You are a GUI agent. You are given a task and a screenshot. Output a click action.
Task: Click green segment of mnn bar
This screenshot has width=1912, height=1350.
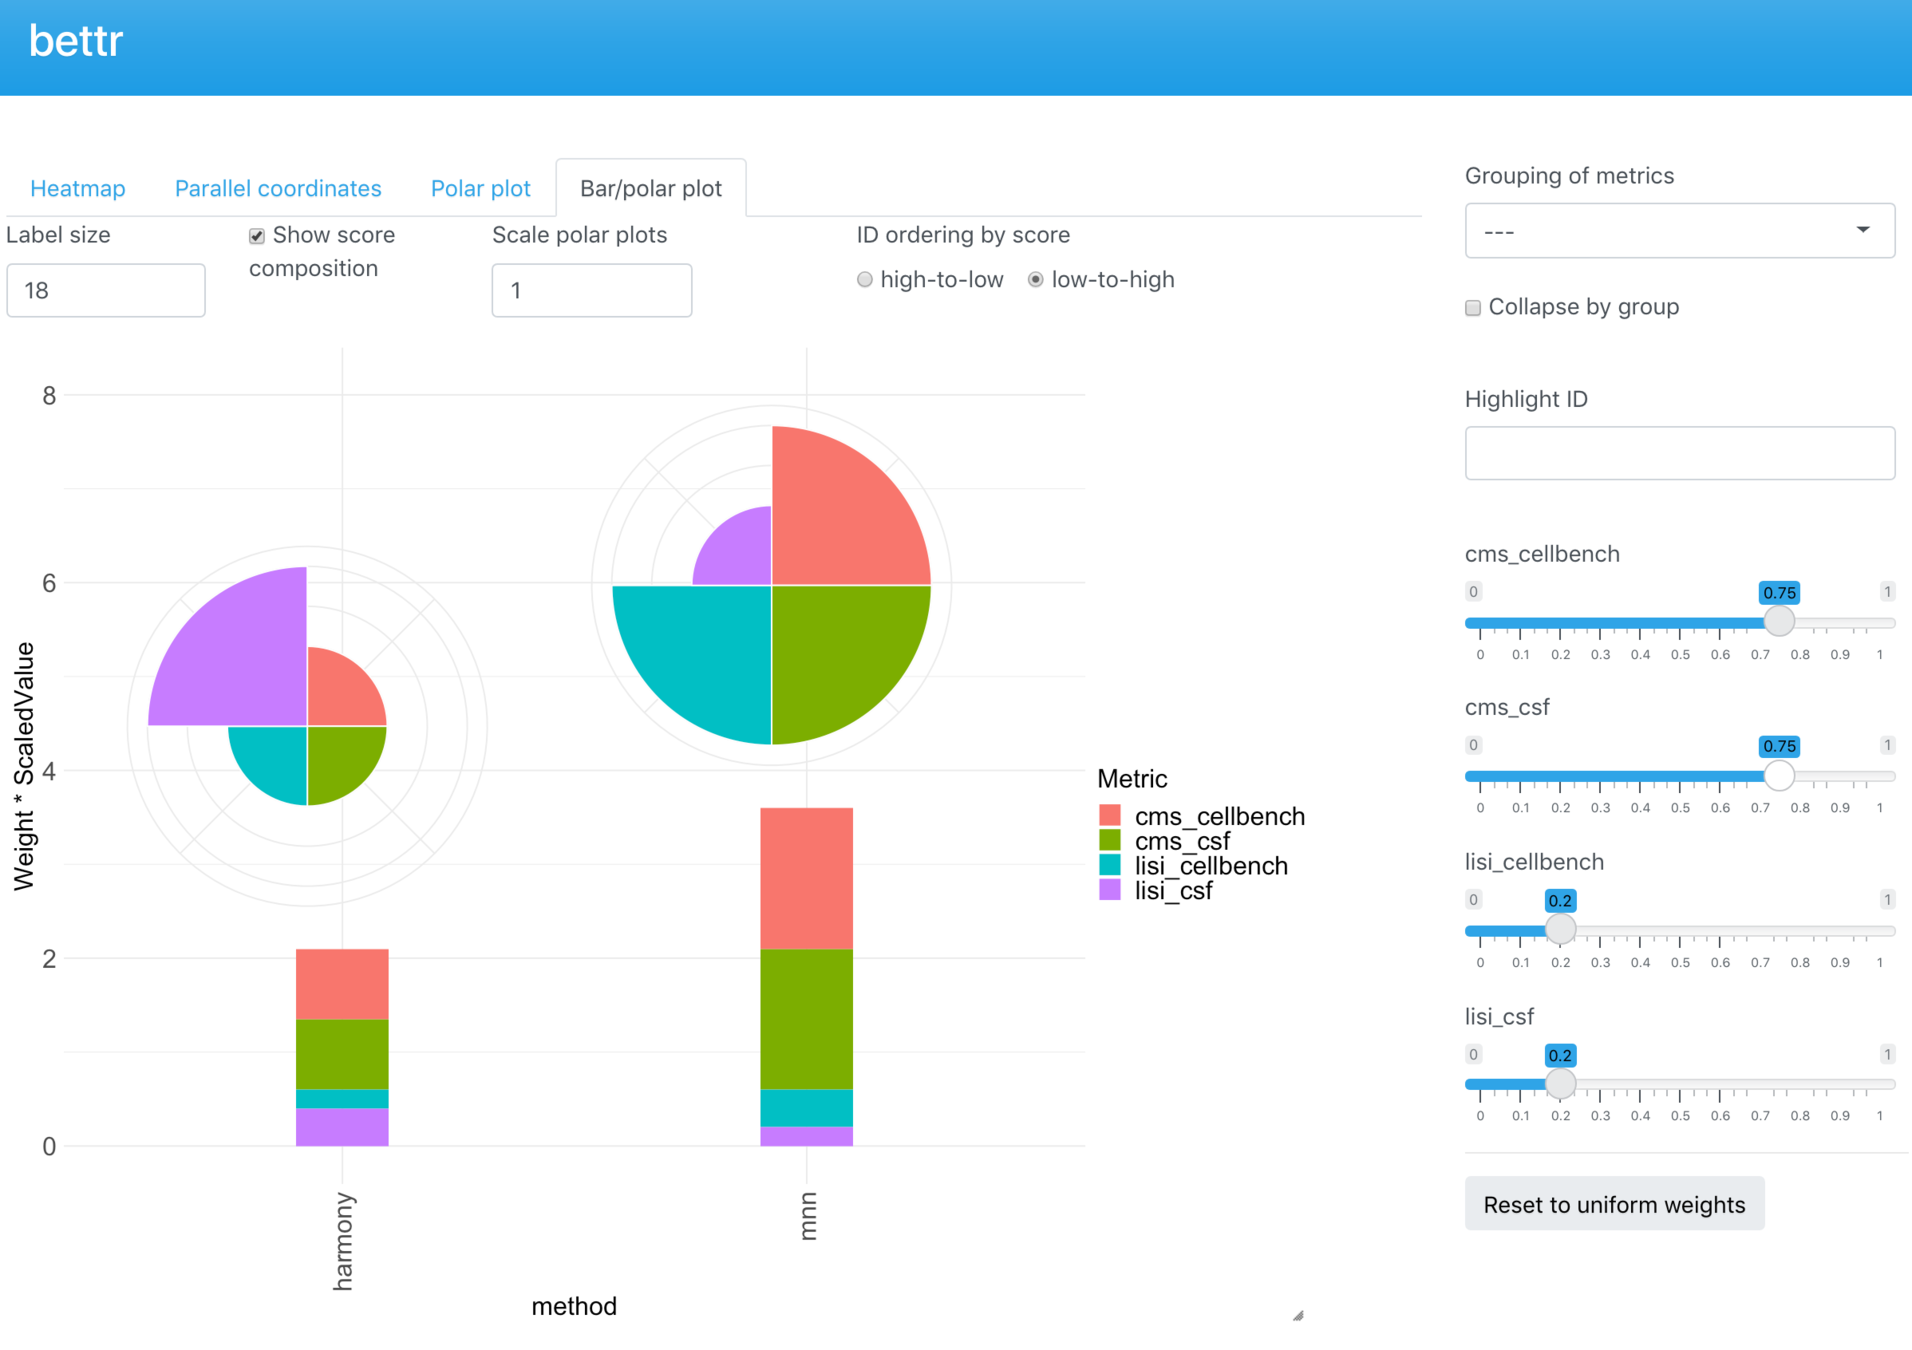(807, 1018)
